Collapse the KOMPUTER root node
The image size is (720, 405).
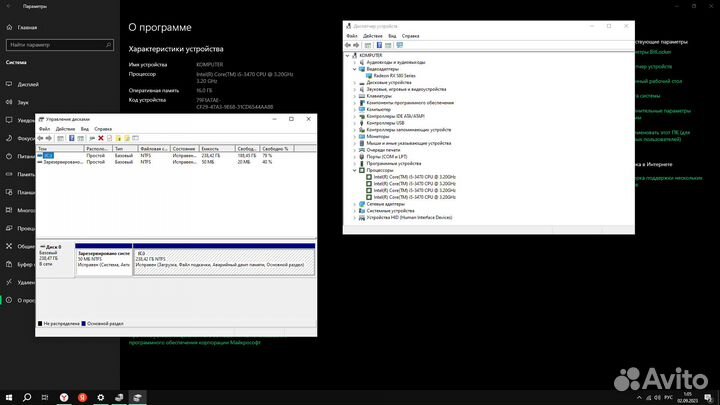pos(348,55)
